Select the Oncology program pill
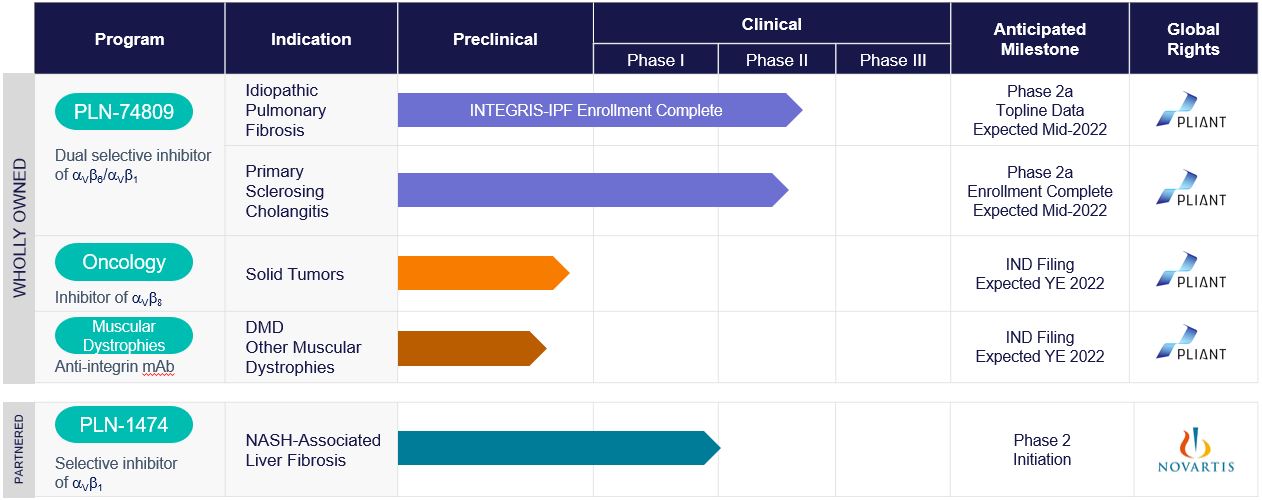 click(124, 262)
